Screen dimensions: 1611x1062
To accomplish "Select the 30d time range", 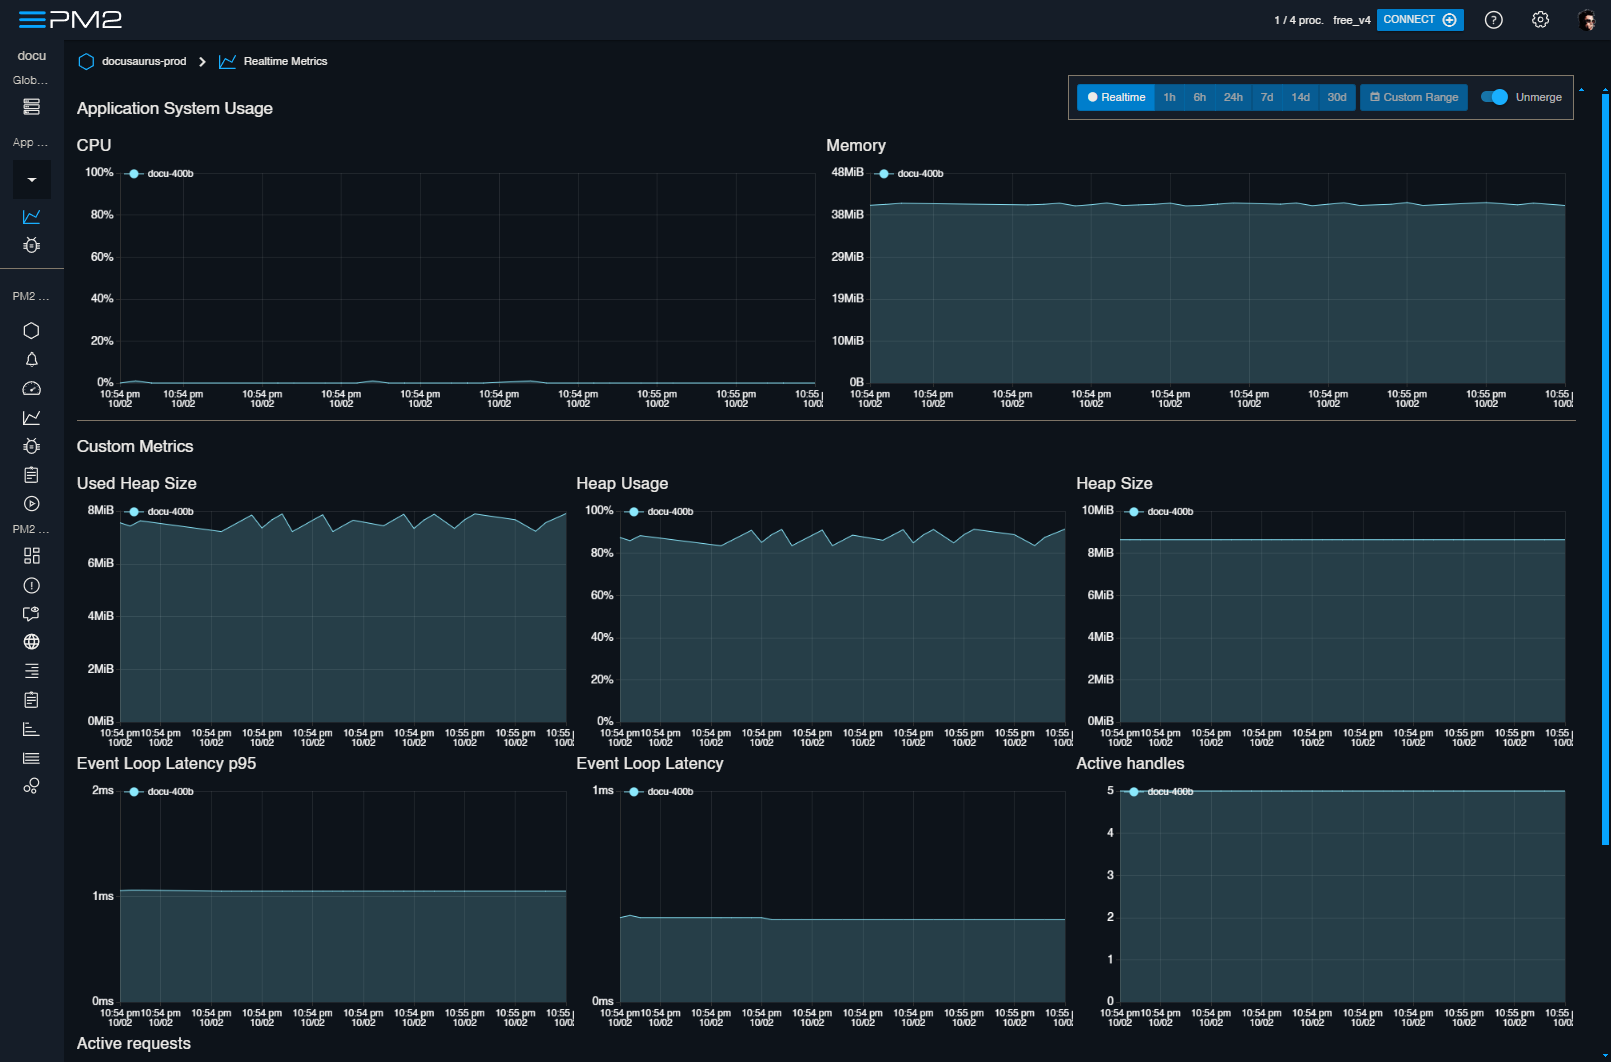I will point(1337,97).
